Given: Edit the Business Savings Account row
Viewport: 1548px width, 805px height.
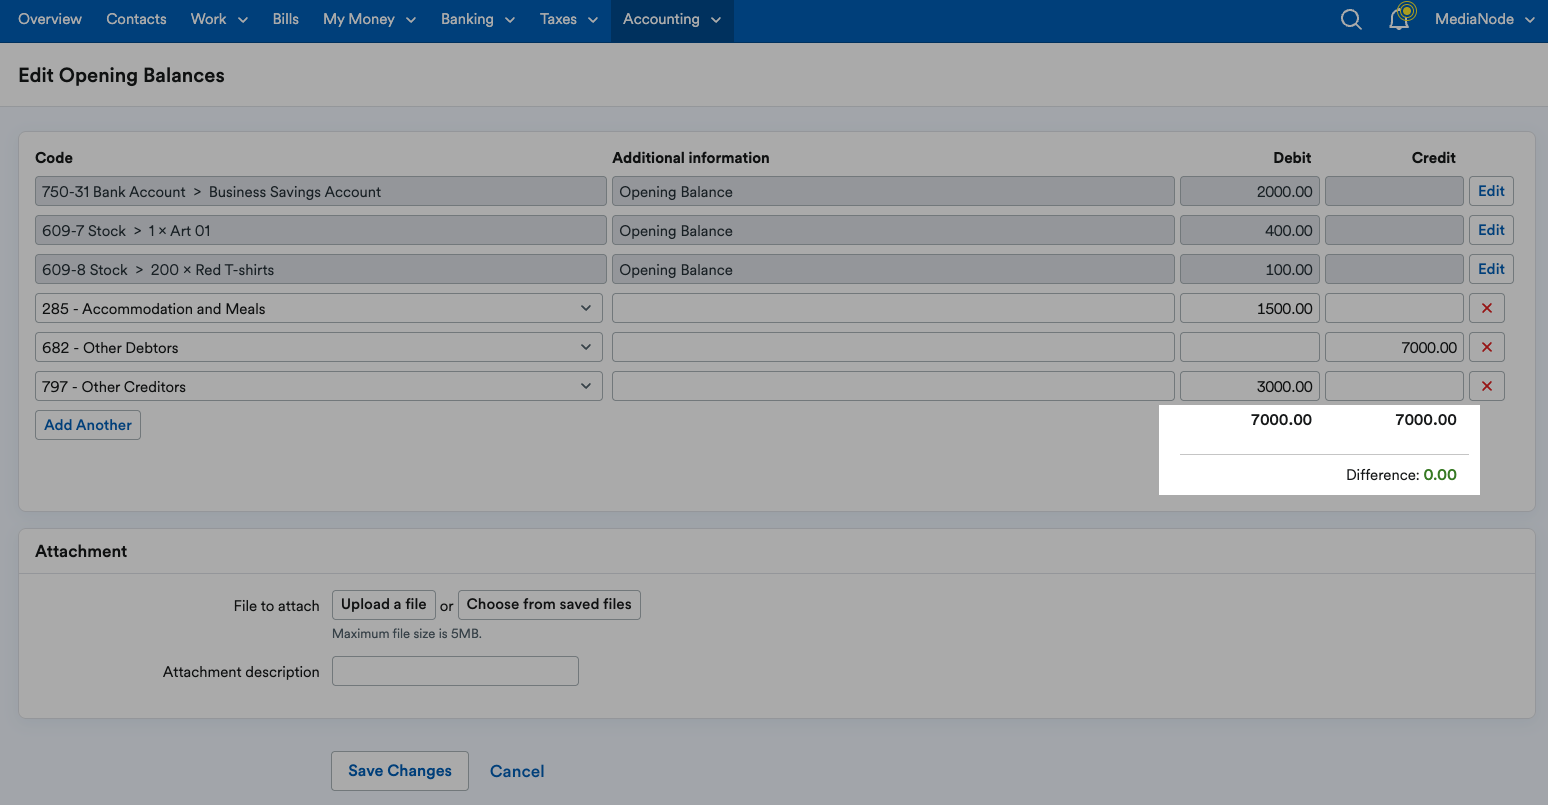Looking at the screenshot, I should (1491, 191).
